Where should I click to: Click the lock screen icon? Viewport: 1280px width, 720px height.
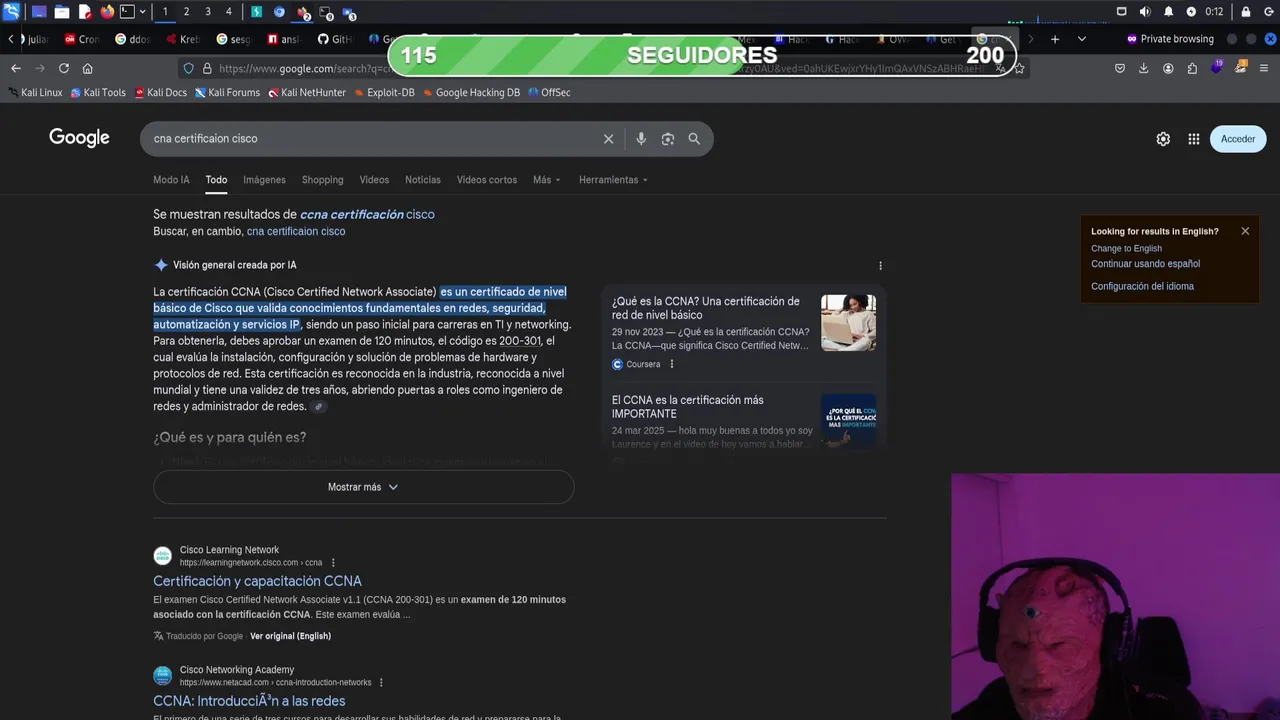(x=1246, y=12)
